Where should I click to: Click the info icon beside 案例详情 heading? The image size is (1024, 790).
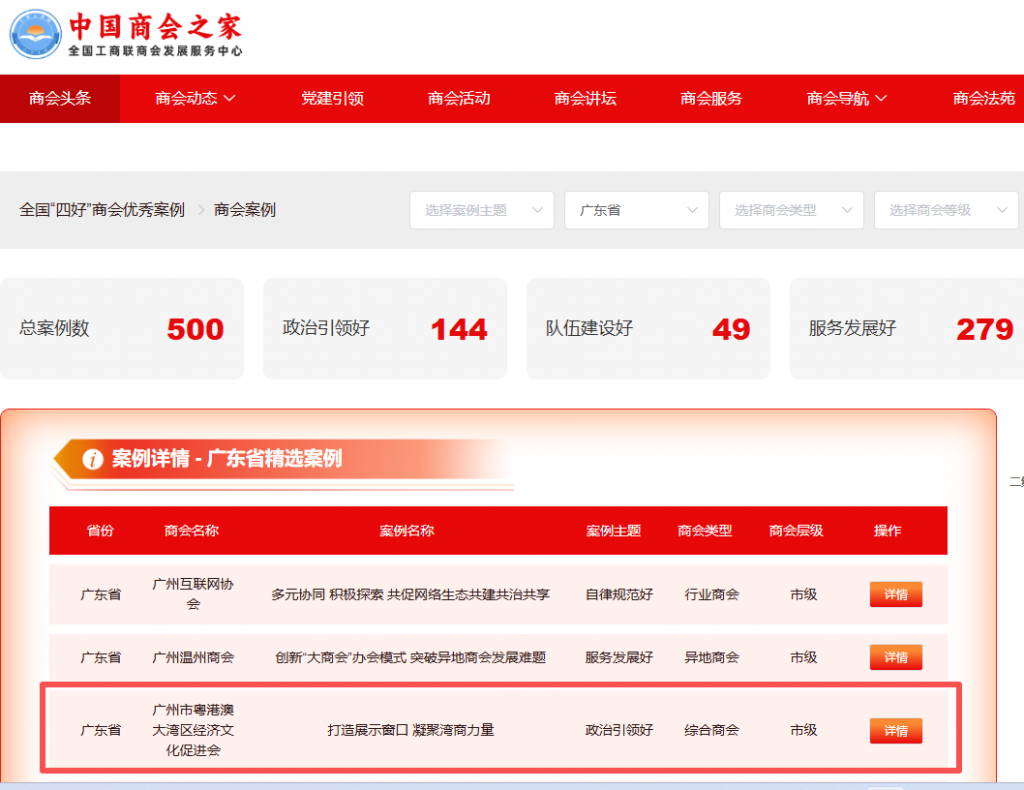tap(93, 459)
